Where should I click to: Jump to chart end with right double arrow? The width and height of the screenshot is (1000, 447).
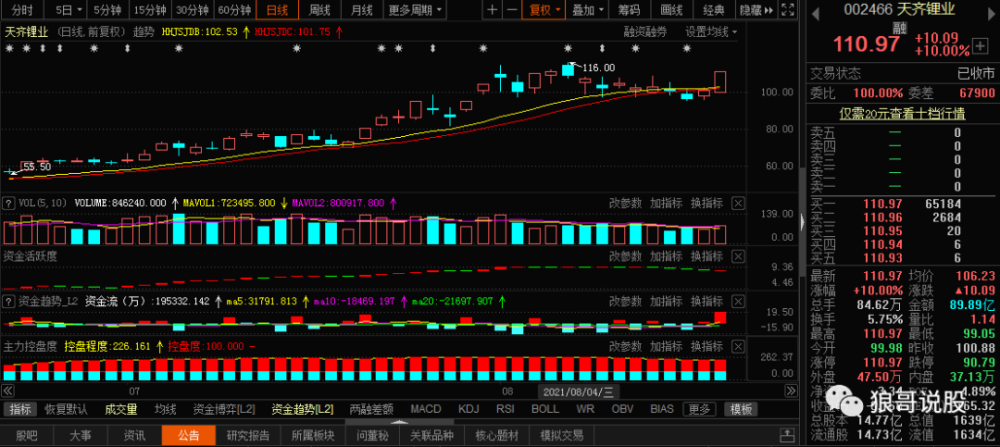(x=790, y=390)
